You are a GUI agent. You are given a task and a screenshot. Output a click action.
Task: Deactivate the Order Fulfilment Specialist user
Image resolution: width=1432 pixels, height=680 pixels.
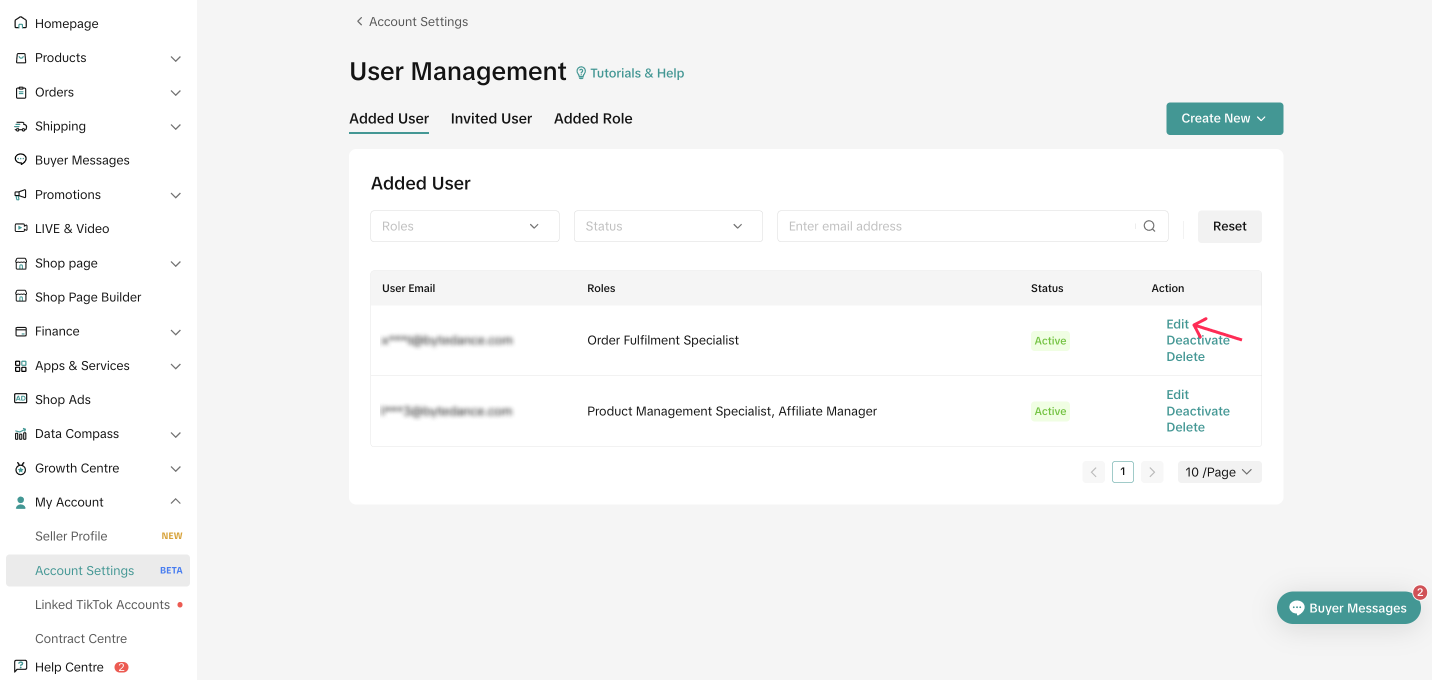pyautogui.click(x=1197, y=340)
